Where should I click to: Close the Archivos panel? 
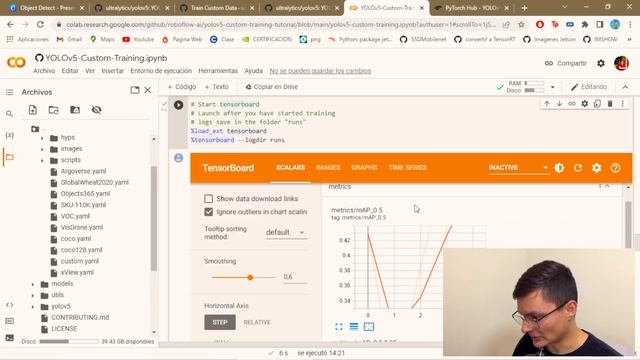(x=148, y=90)
